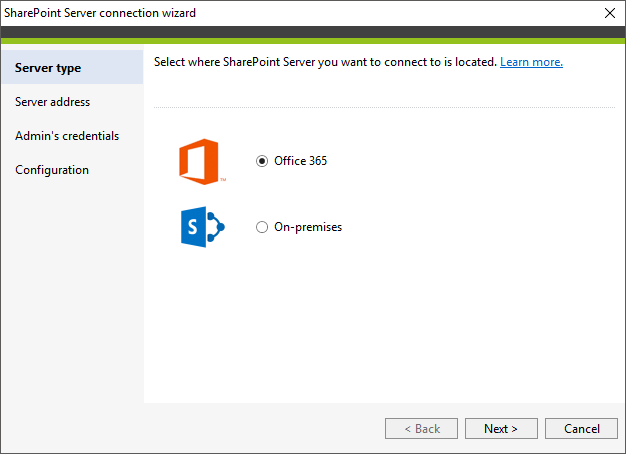Screen dimensions: 626x454
Task: Click the orange Office 365 logo icon
Action: point(199,162)
